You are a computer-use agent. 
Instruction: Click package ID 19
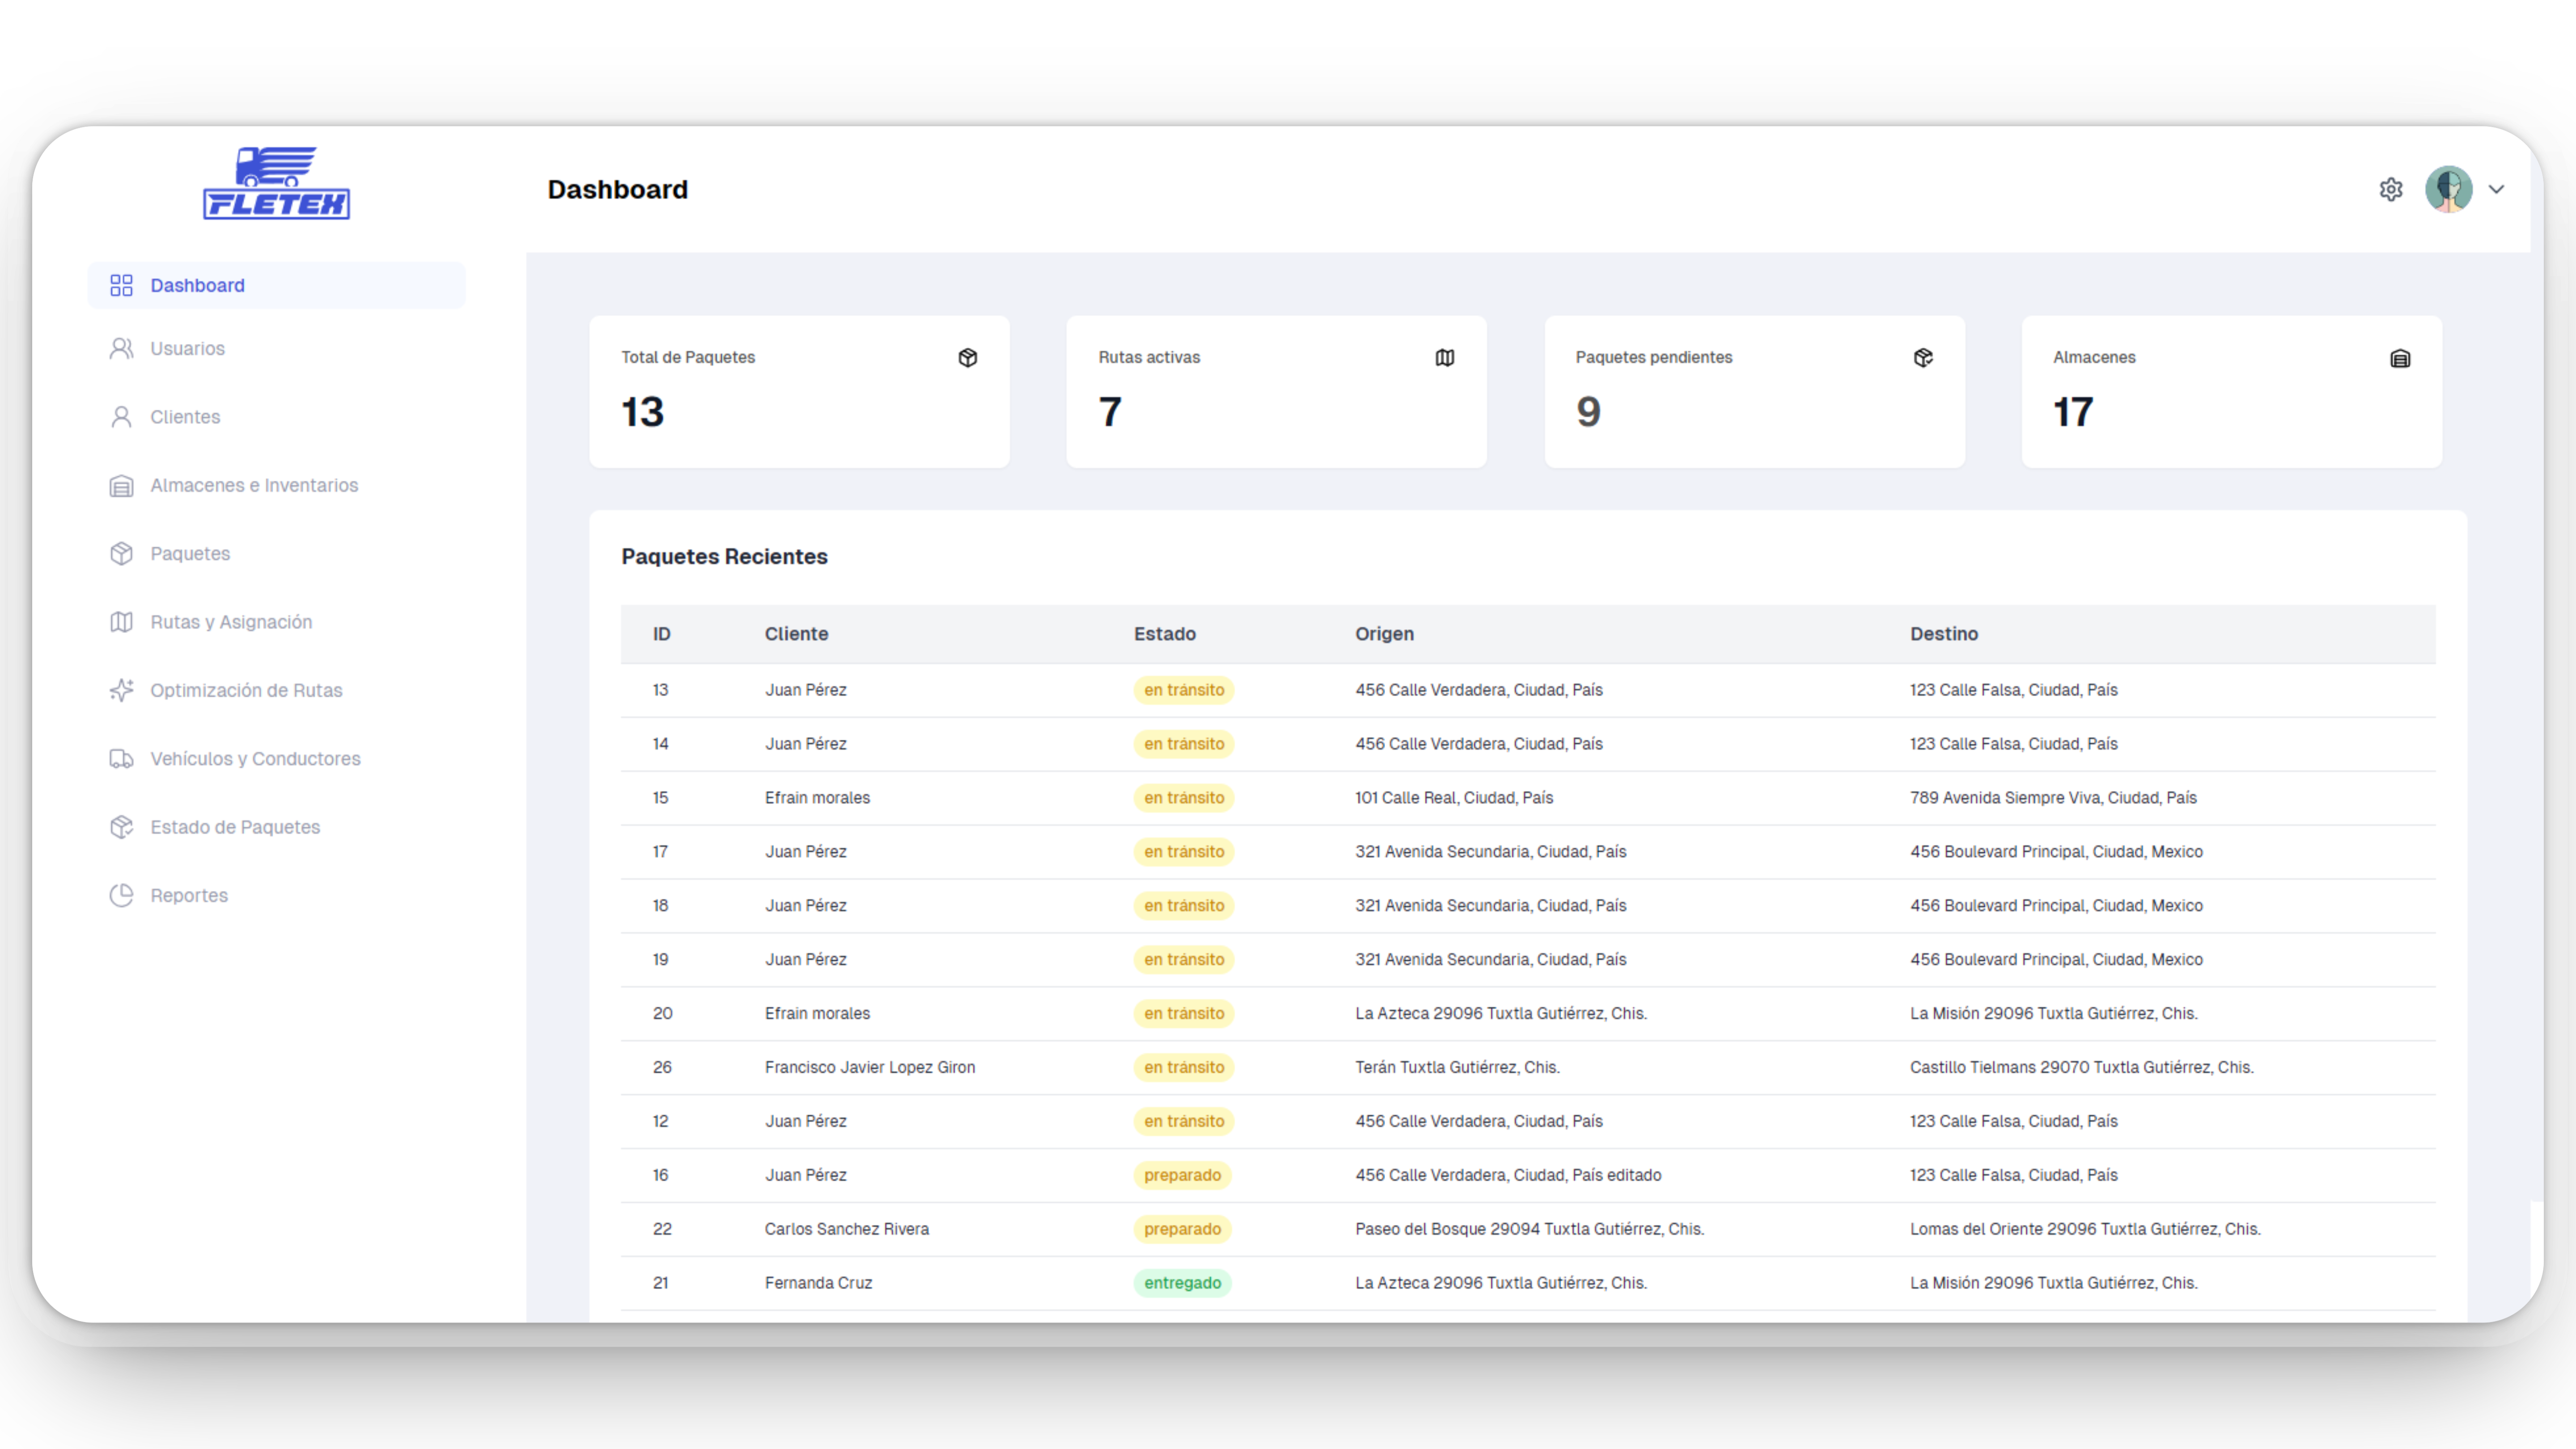click(x=660, y=960)
